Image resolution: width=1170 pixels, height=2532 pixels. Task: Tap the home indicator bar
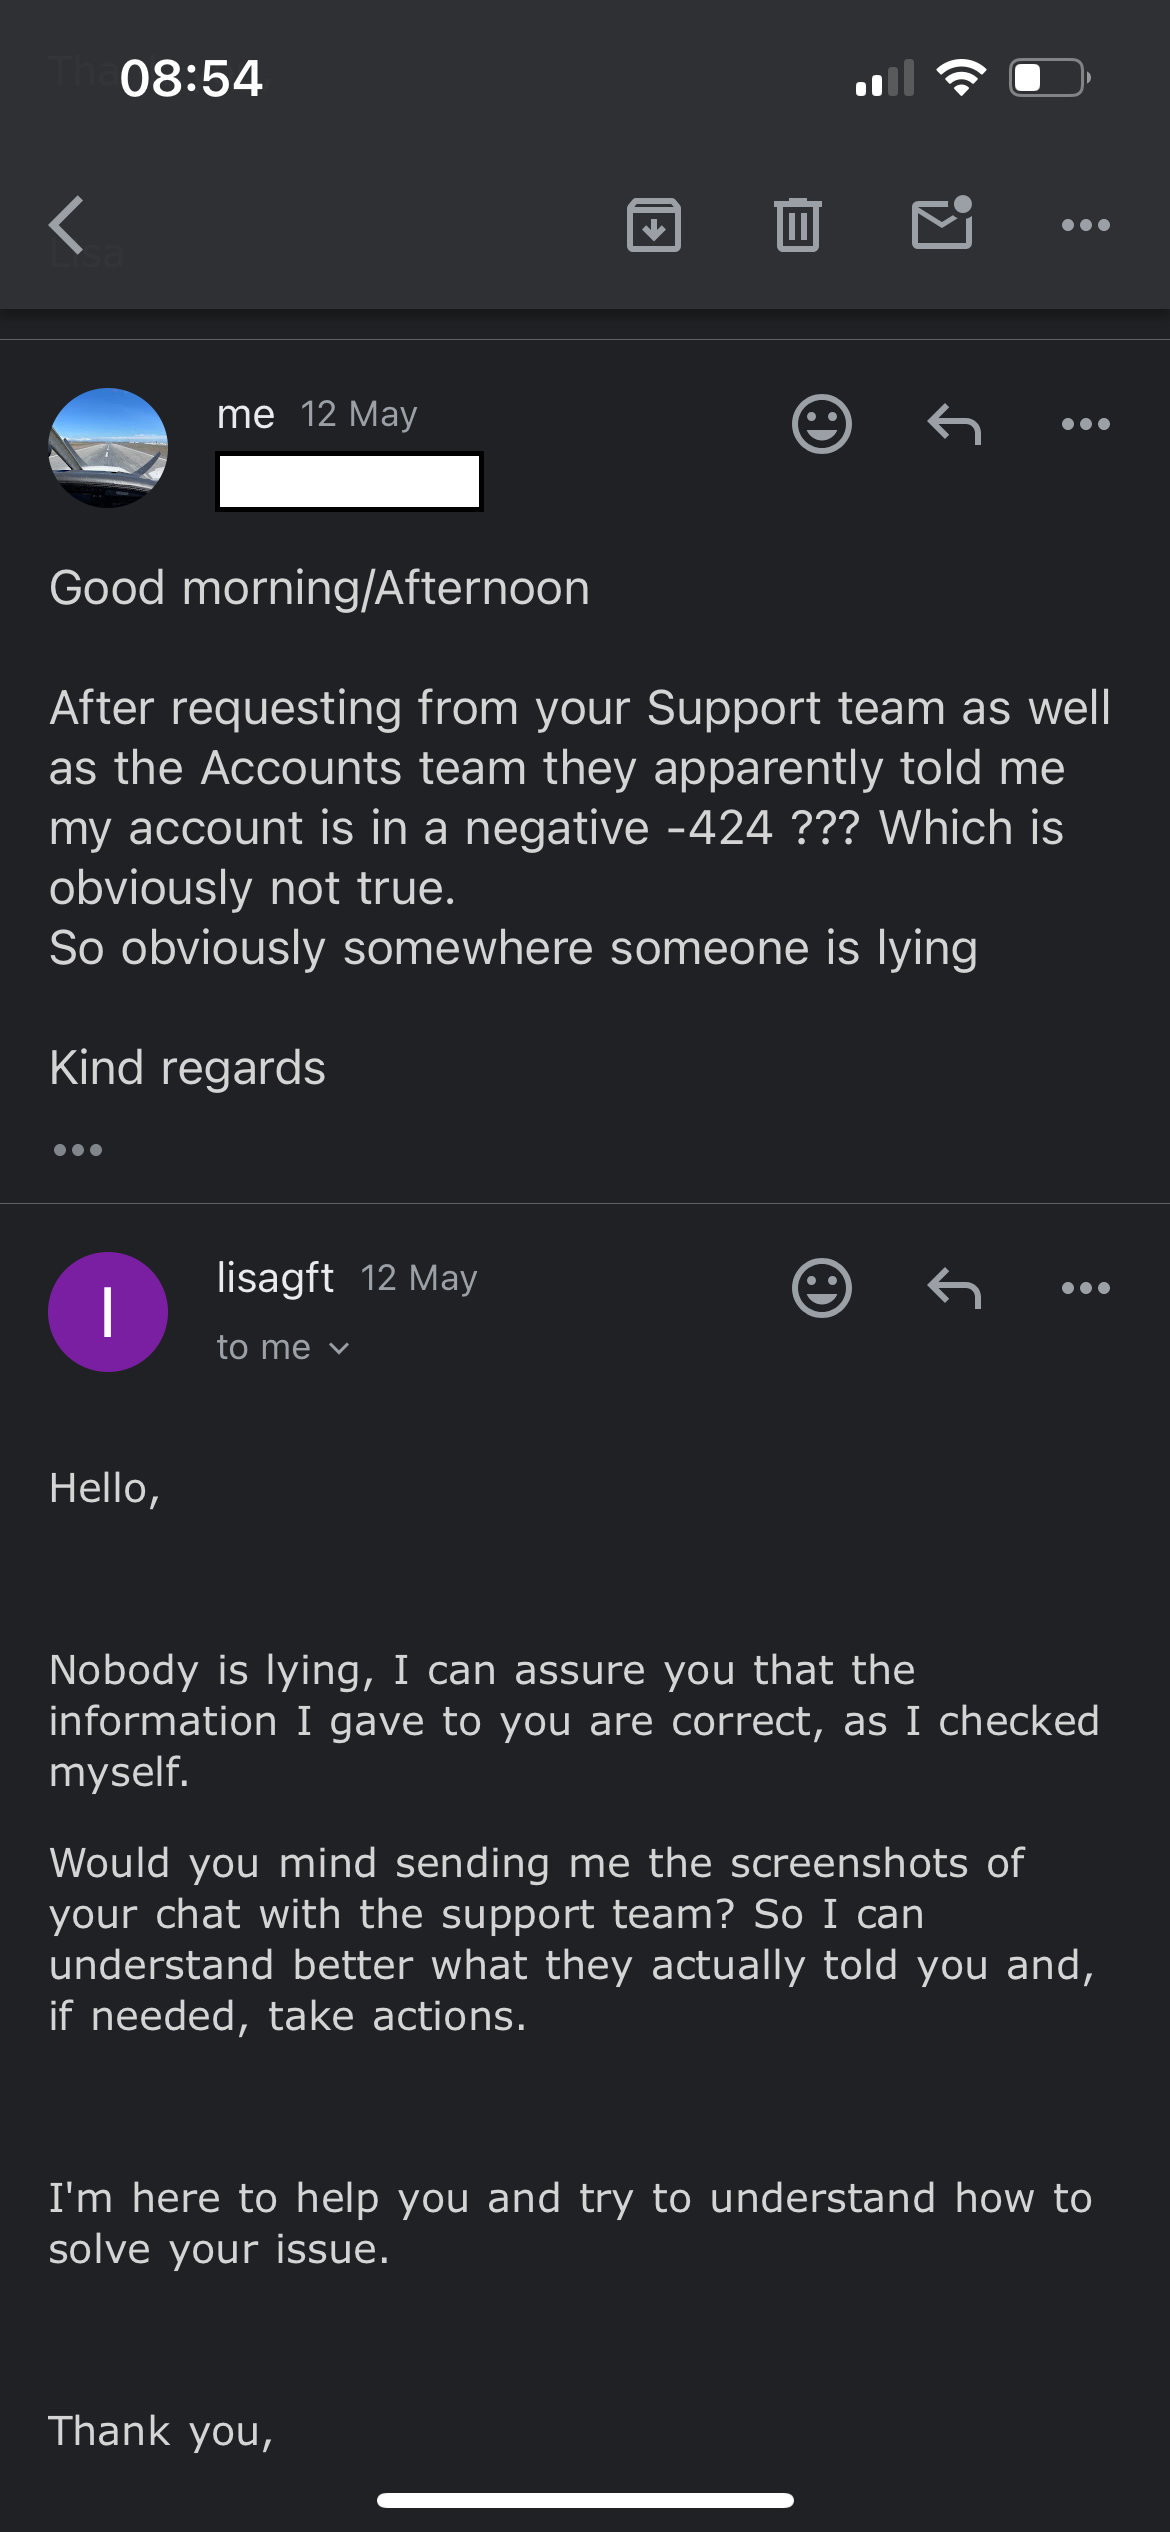(585, 2500)
